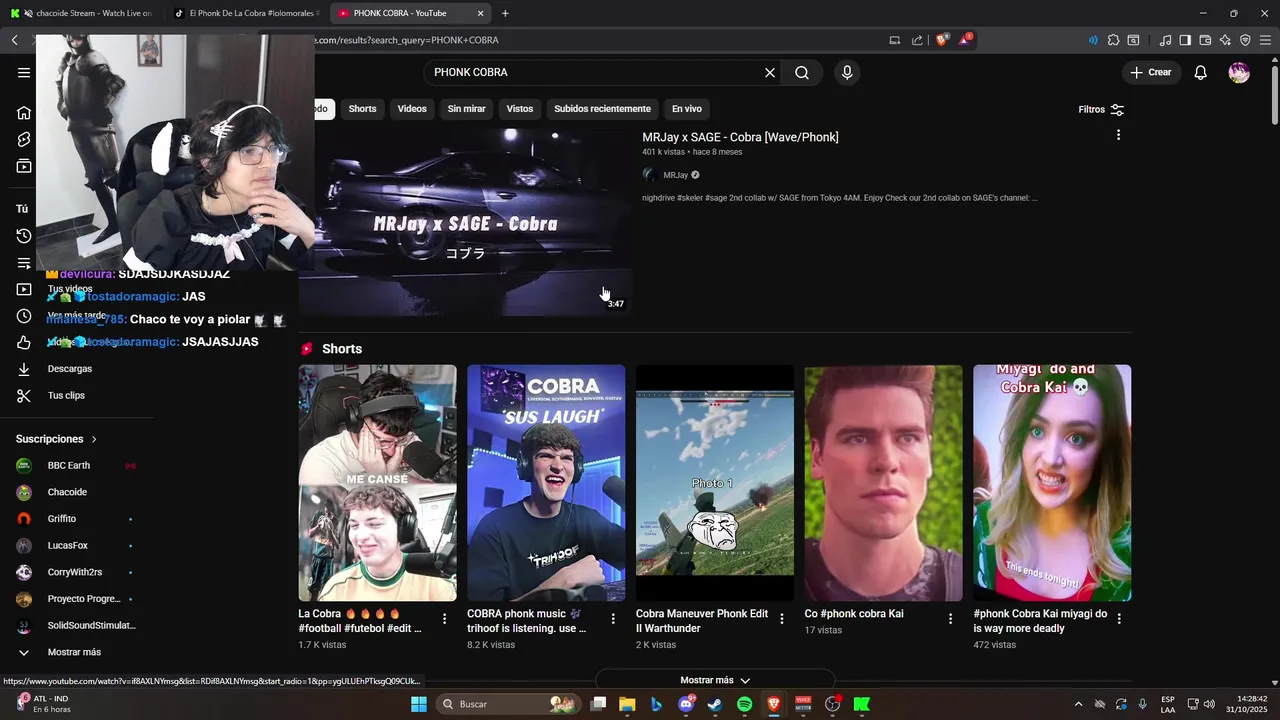This screenshot has width=1280, height=720.
Task: Open the Liked videos thumbs-up icon
Action: click(x=24, y=342)
